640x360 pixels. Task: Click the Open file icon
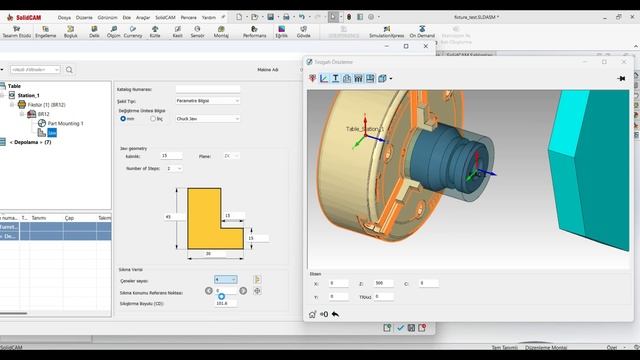(x=255, y=17)
